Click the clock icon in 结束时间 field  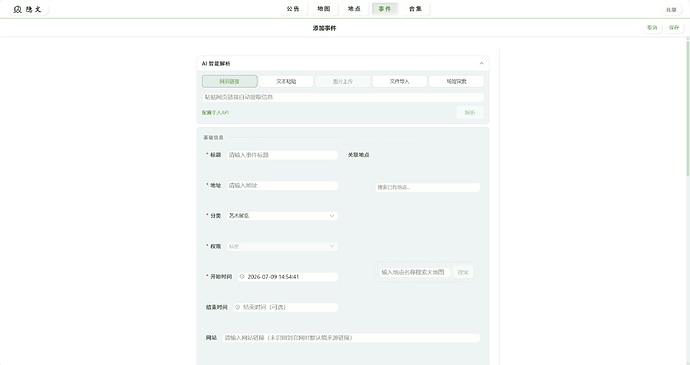coord(237,307)
